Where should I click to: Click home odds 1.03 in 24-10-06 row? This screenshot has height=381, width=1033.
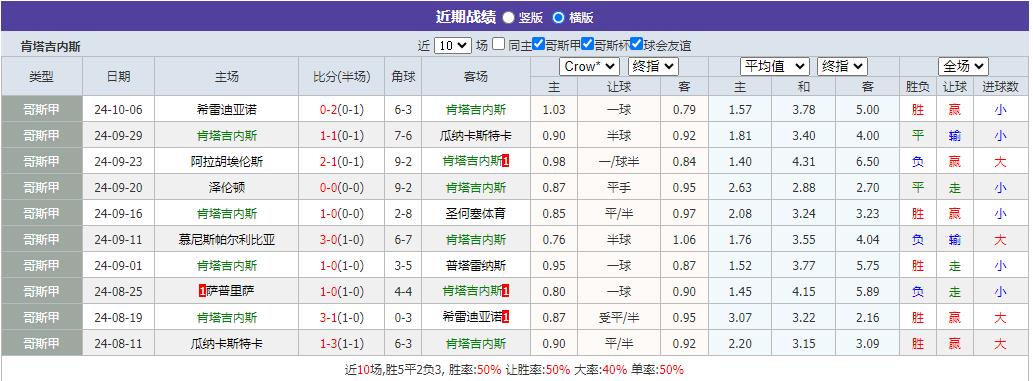click(x=554, y=110)
